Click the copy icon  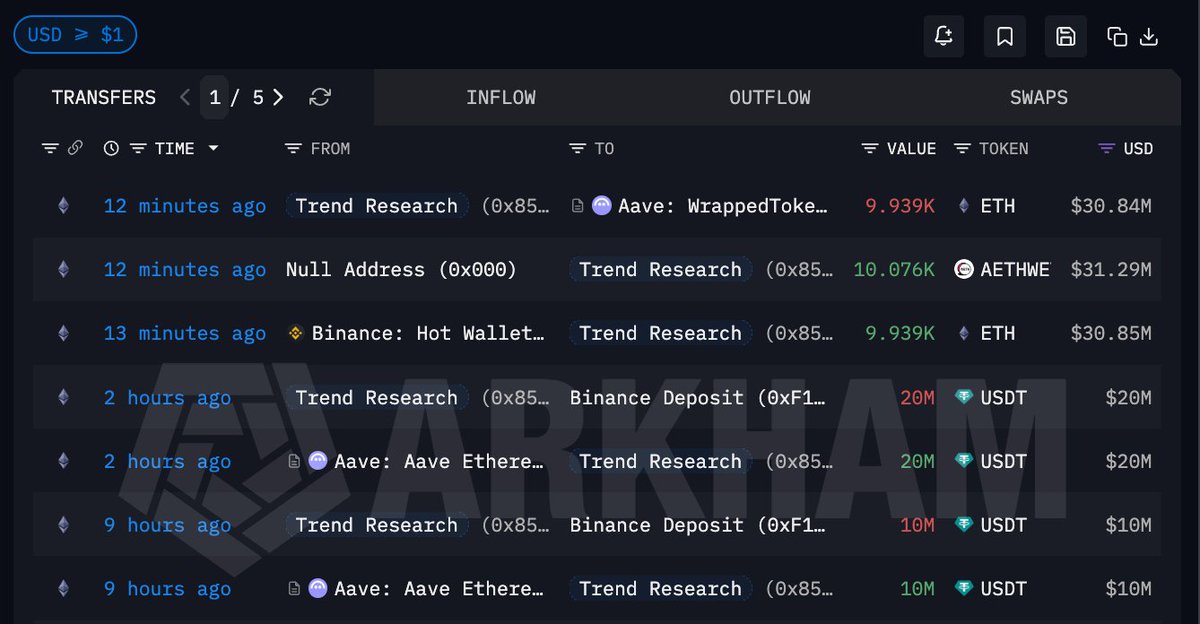pos(1117,37)
